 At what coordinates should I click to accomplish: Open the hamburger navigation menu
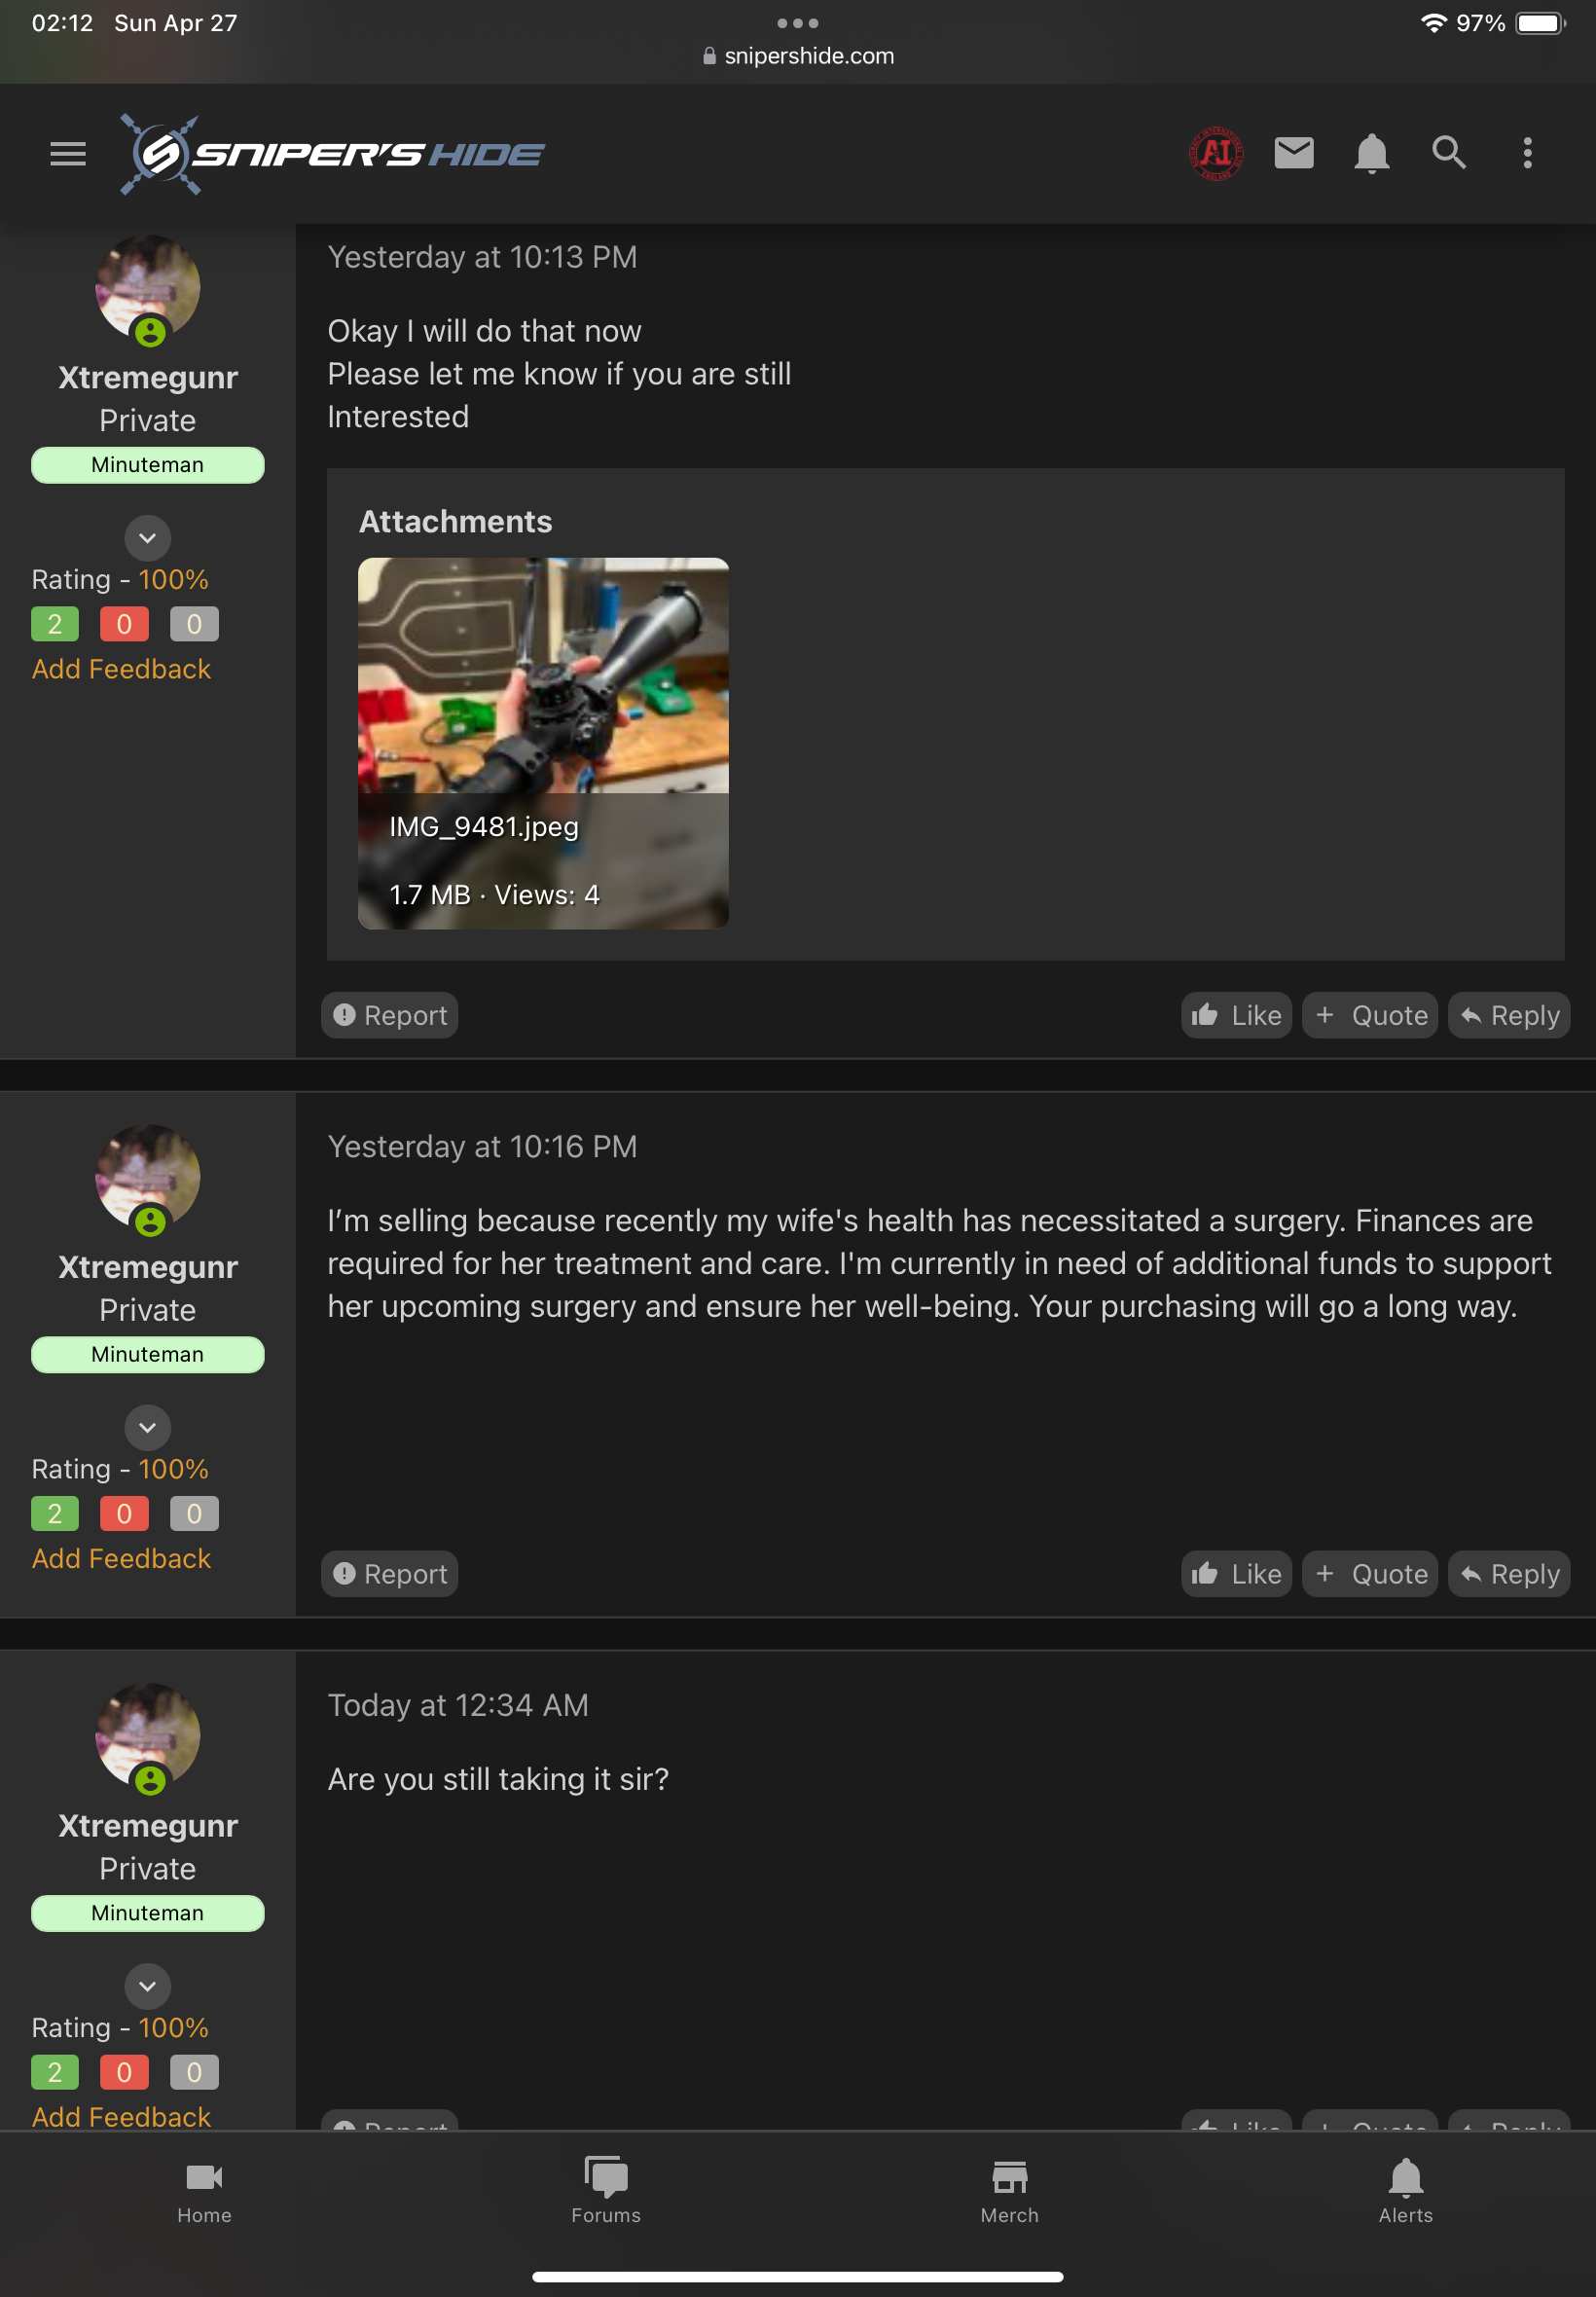coord(68,154)
